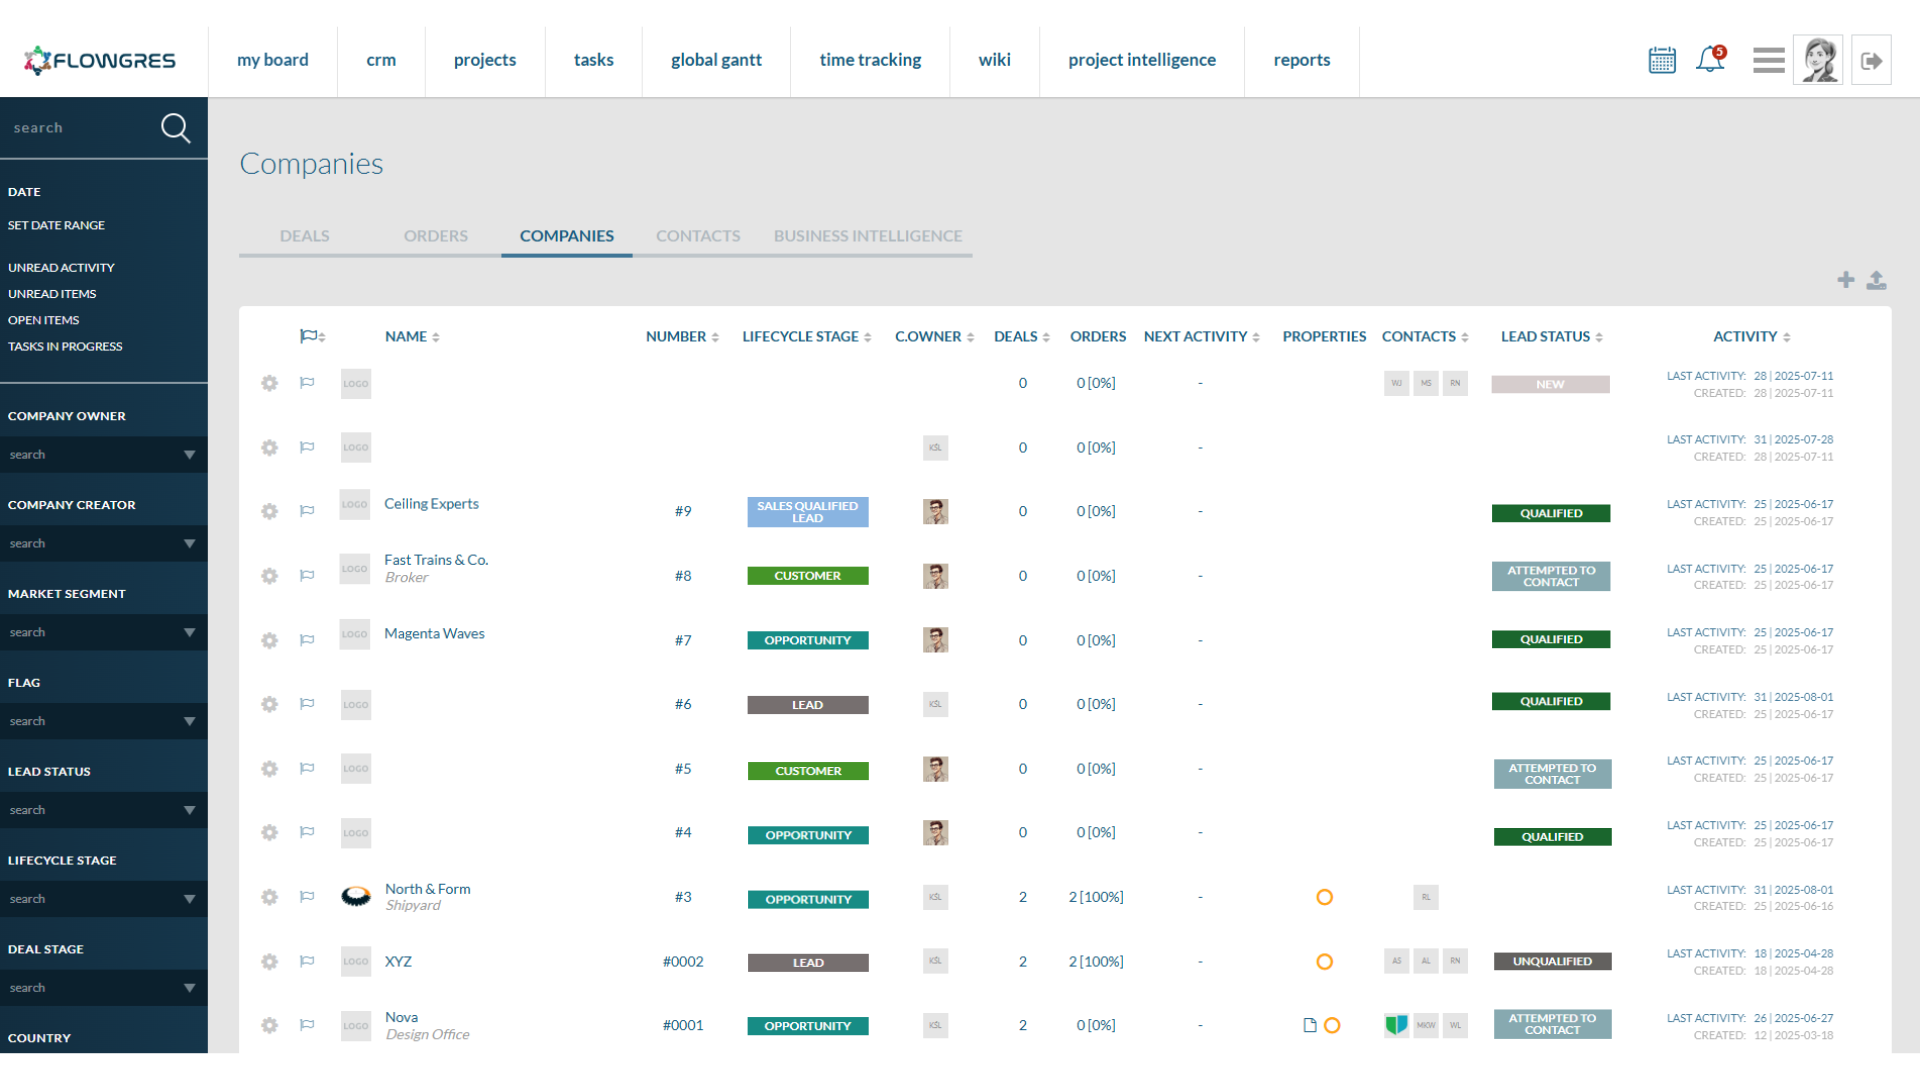Click the document property icon for Nova

click(1310, 1025)
